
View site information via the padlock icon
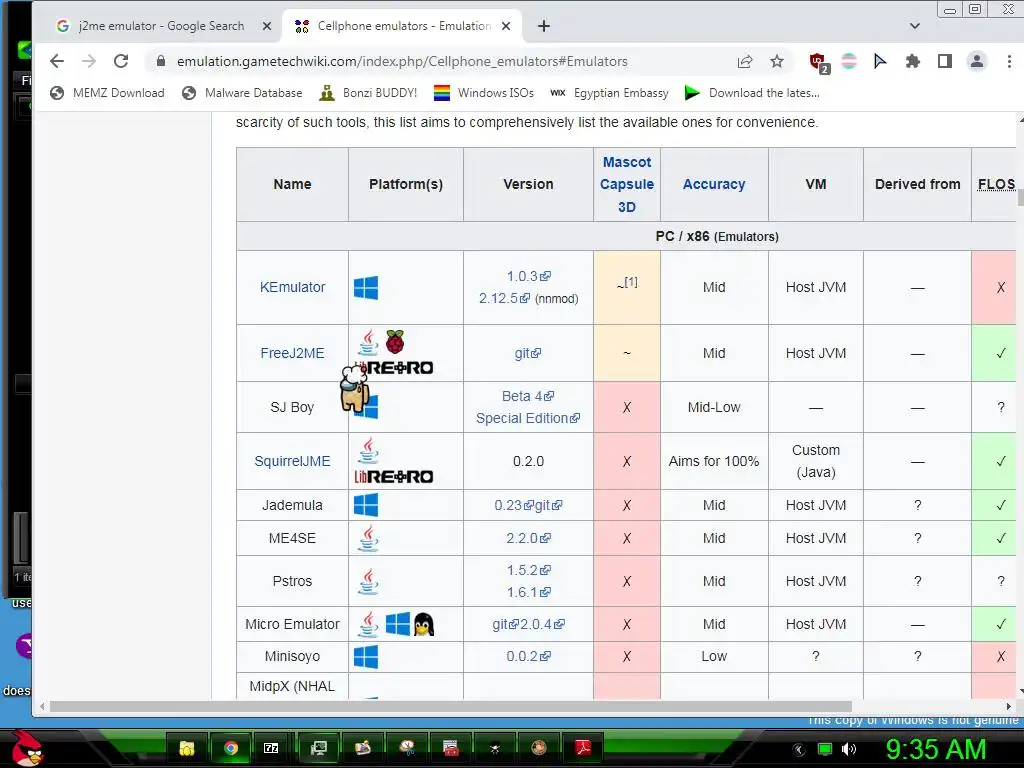pos(160,61)
